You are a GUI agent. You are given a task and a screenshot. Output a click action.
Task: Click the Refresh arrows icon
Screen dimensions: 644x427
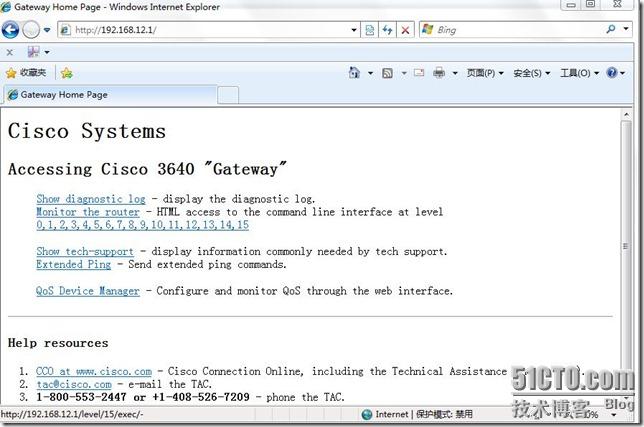point(387,30)
